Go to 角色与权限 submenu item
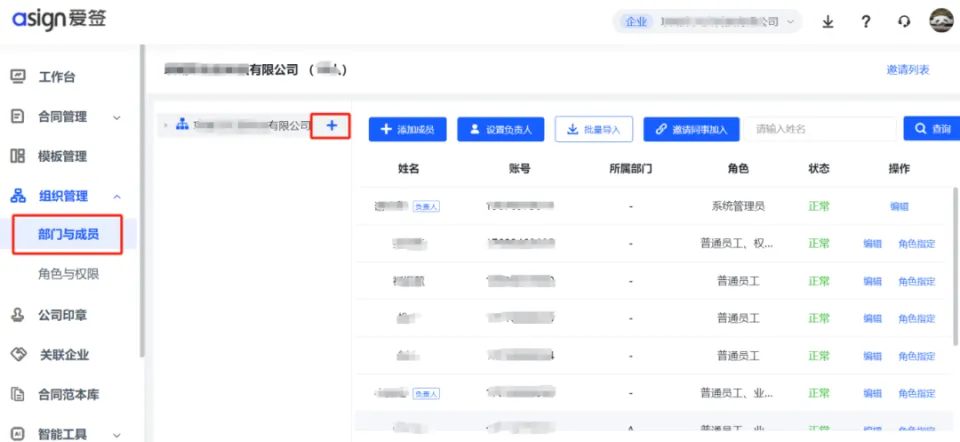960x442 pixels. 68,274
